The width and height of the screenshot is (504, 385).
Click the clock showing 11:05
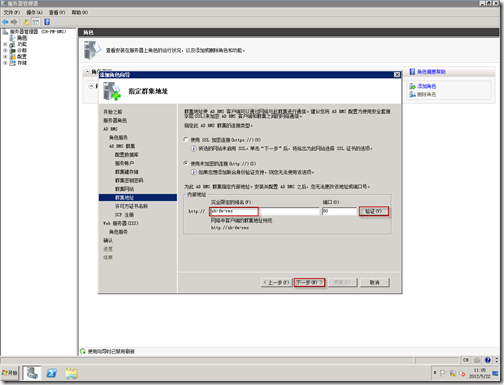[x=480, y=370]
